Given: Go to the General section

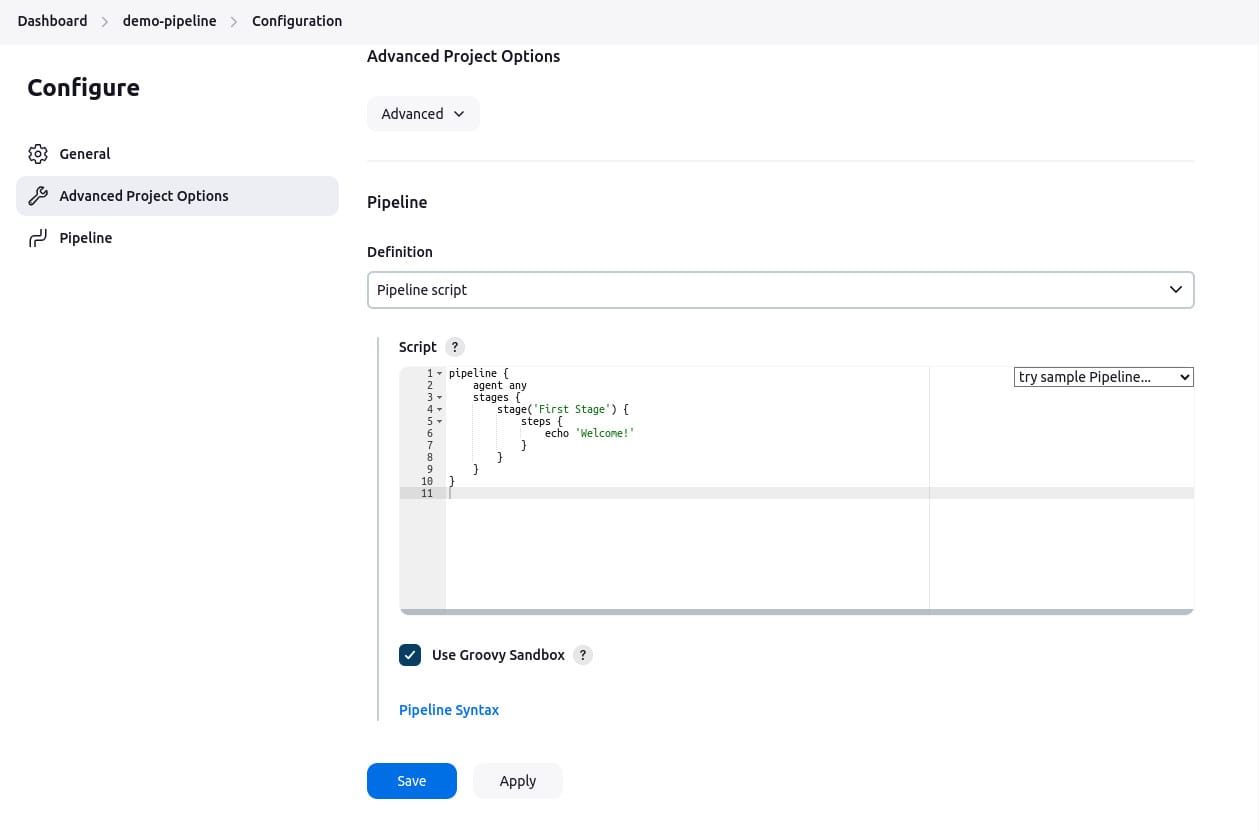Looking at the screenshot, I should pyautogui.click(x=177, y=154).
